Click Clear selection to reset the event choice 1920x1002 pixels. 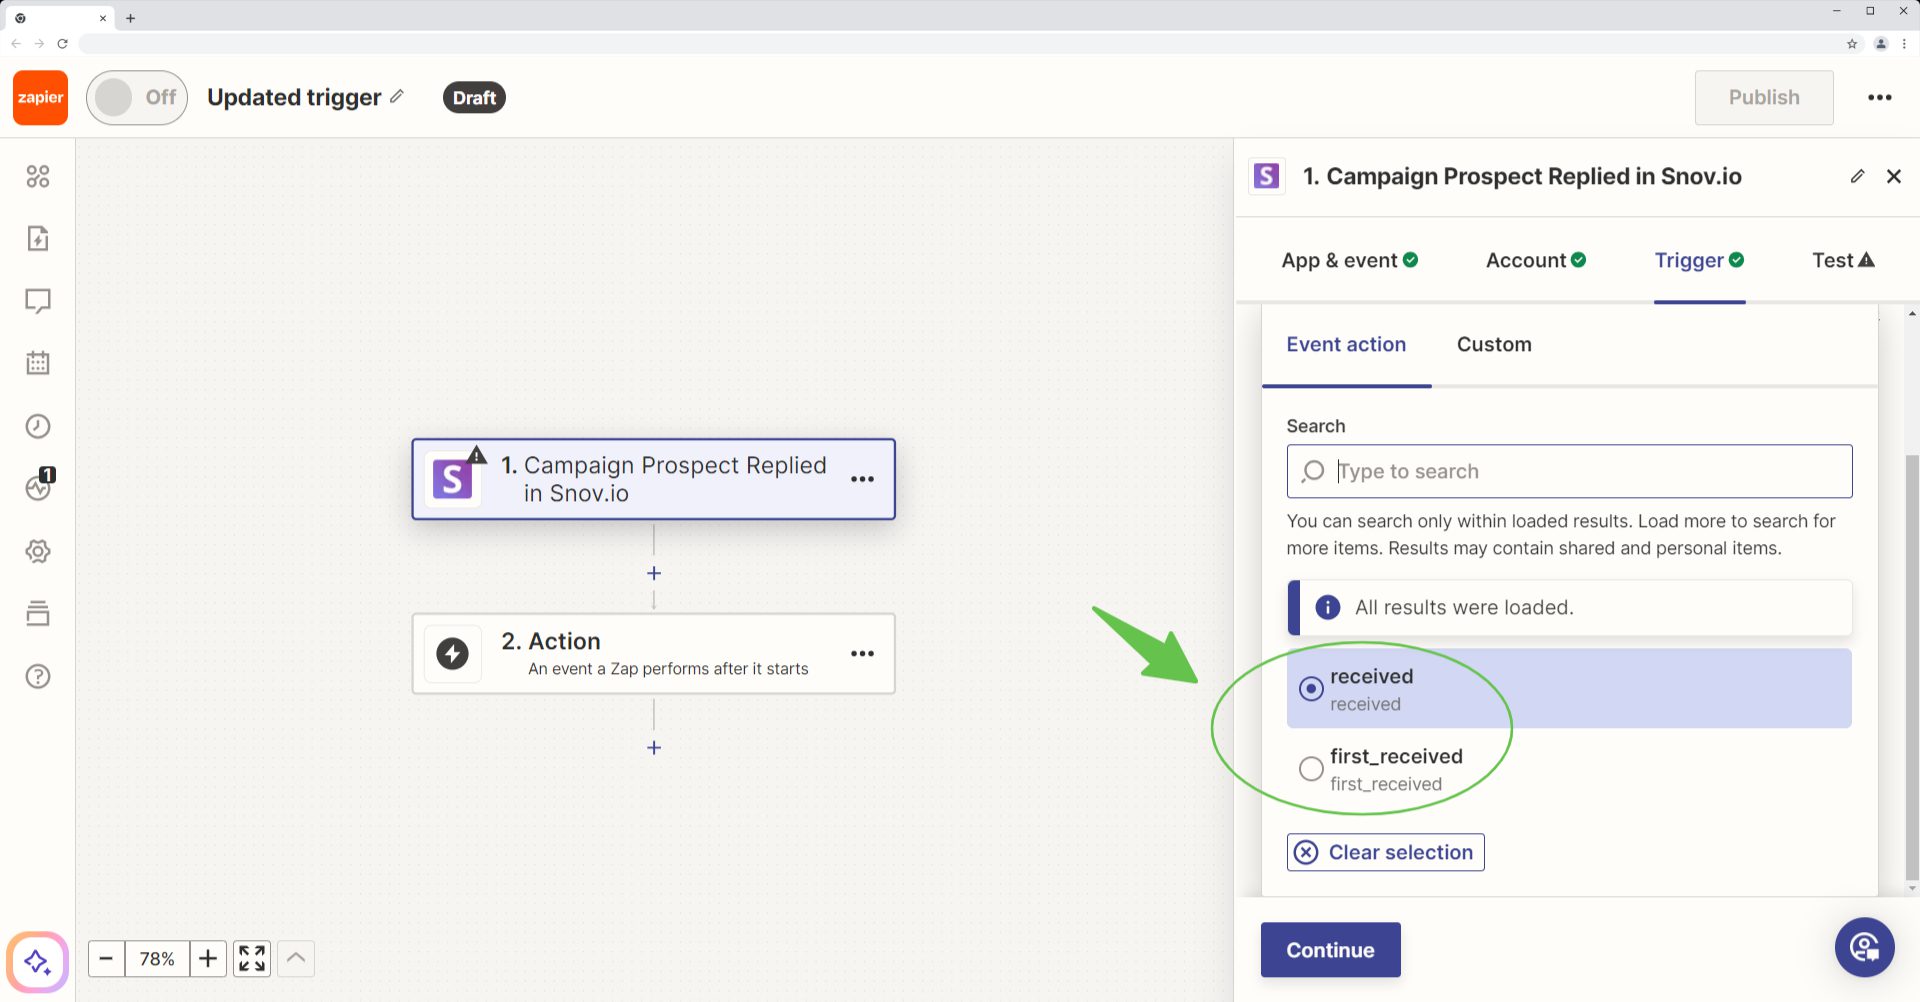[1385, 852]
